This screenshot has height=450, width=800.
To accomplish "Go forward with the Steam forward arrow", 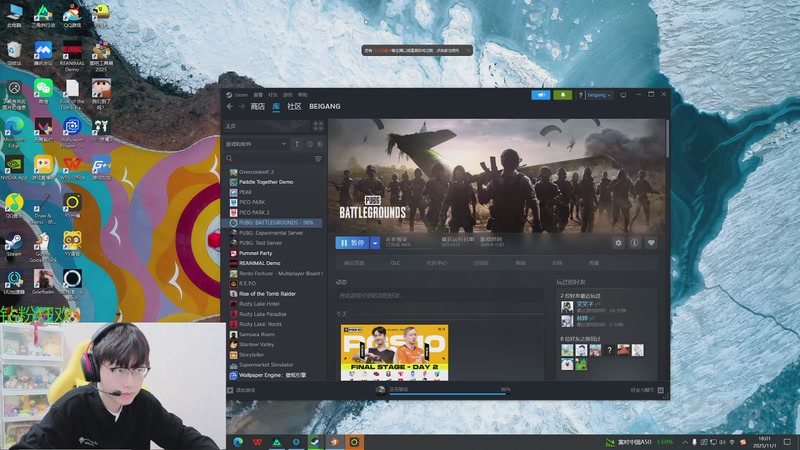I will click(242, 107).
